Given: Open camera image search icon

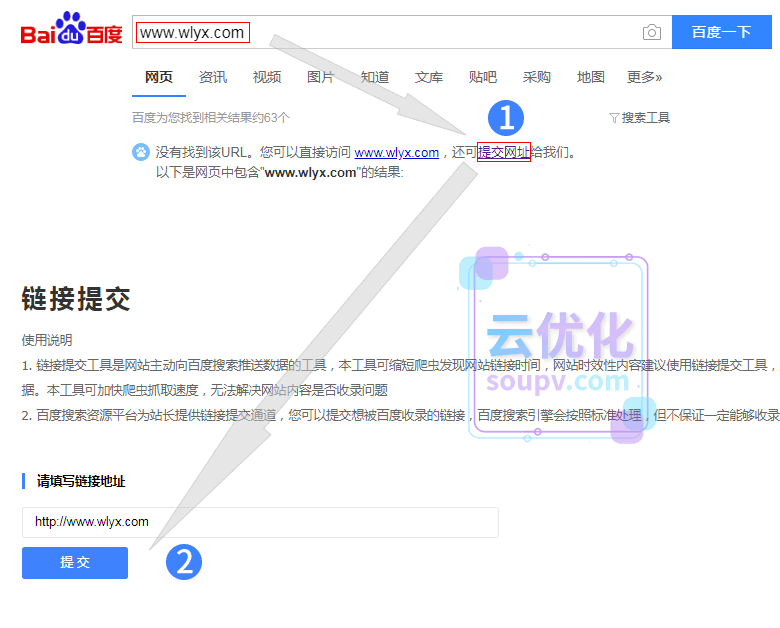Looking at the screenshot, I should coord(652,32).
